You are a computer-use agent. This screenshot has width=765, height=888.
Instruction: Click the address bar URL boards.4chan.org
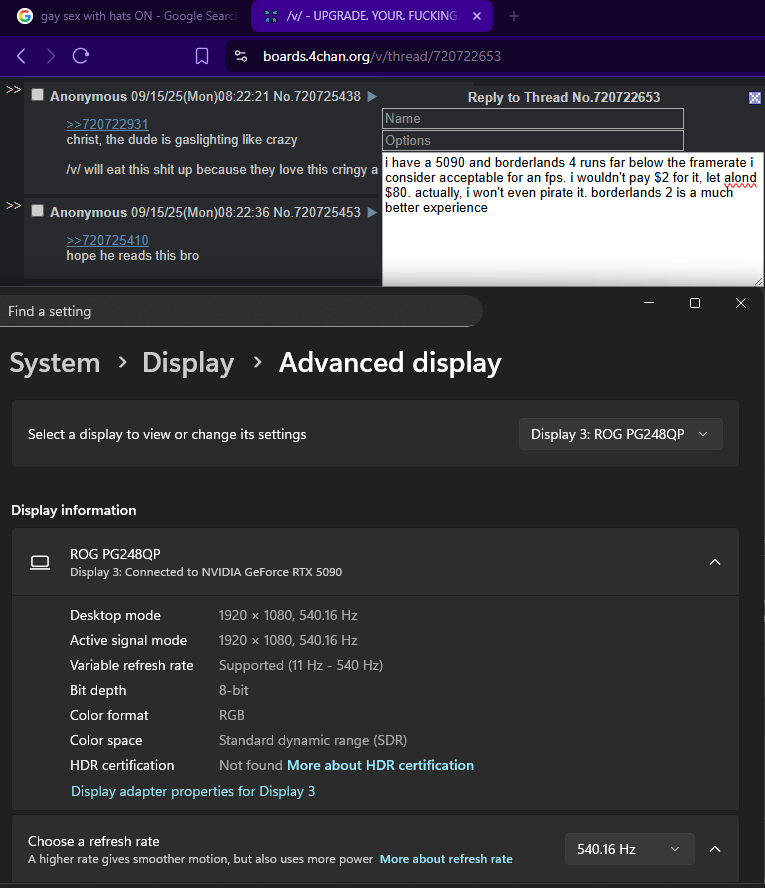(382, 56)
